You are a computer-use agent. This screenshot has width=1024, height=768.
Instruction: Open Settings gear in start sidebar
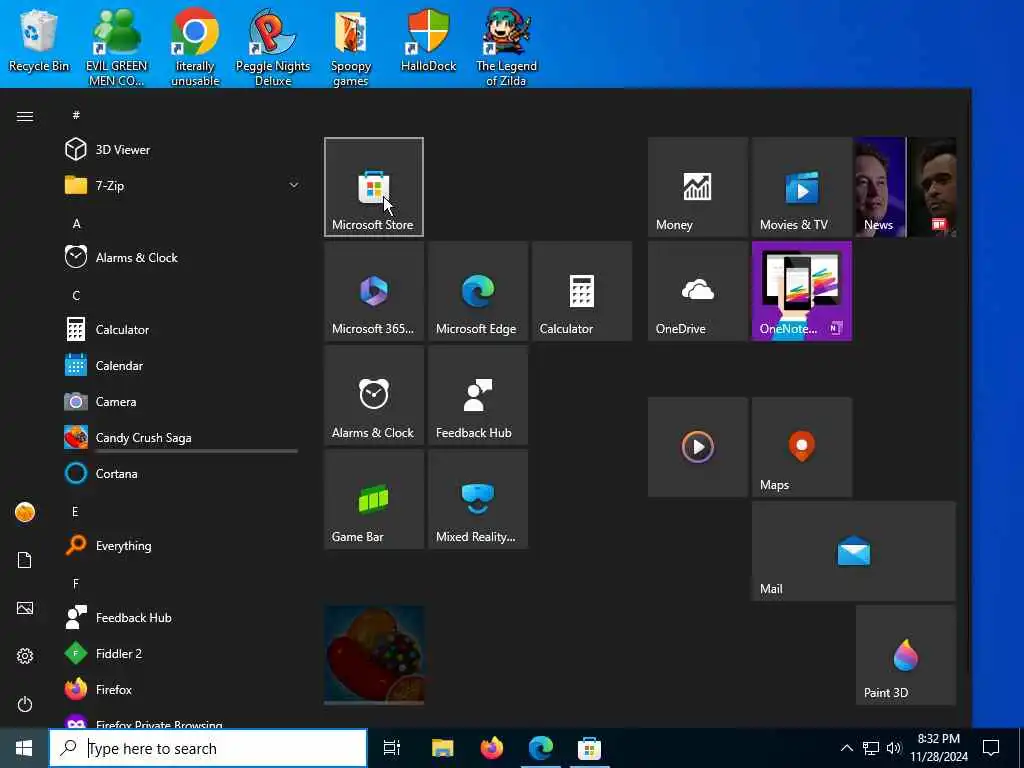tap(25, 656)
